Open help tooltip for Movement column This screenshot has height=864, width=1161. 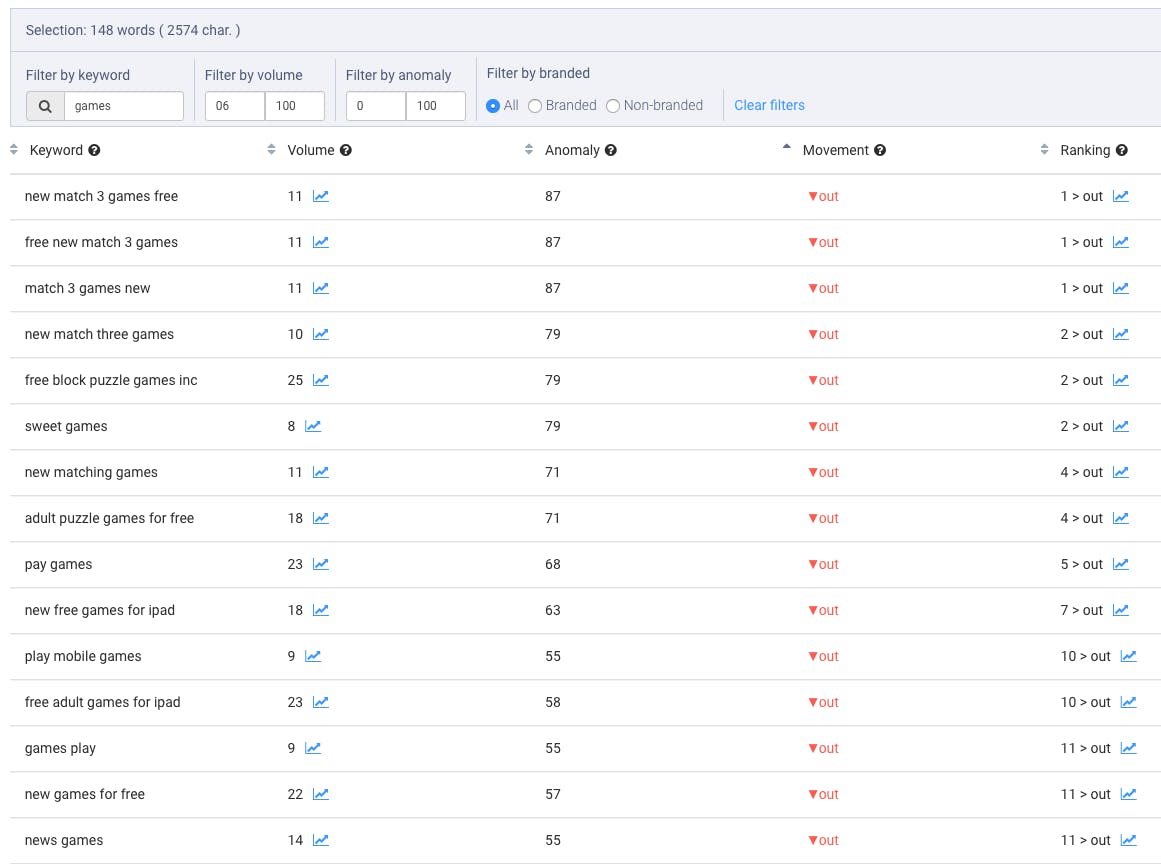click(x=880, y=151)
